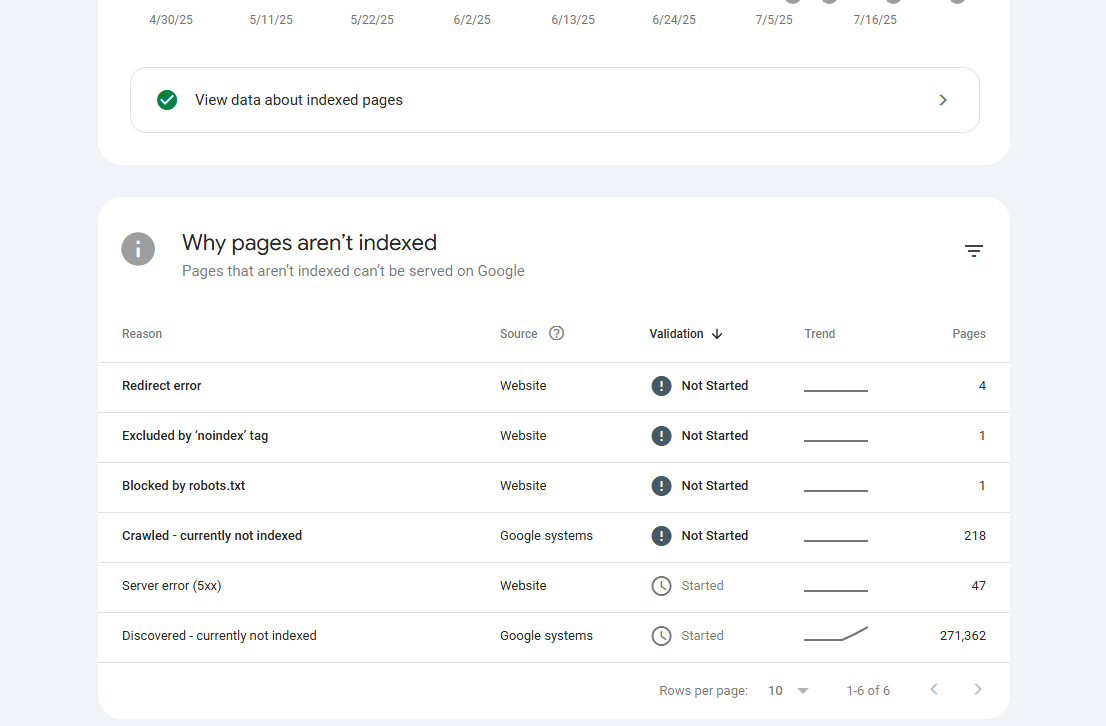Click the green checkmark indexed pages icon
The height and width of the screenshot is (726, 1106).
pyautogui.click(x=167, y=100)
